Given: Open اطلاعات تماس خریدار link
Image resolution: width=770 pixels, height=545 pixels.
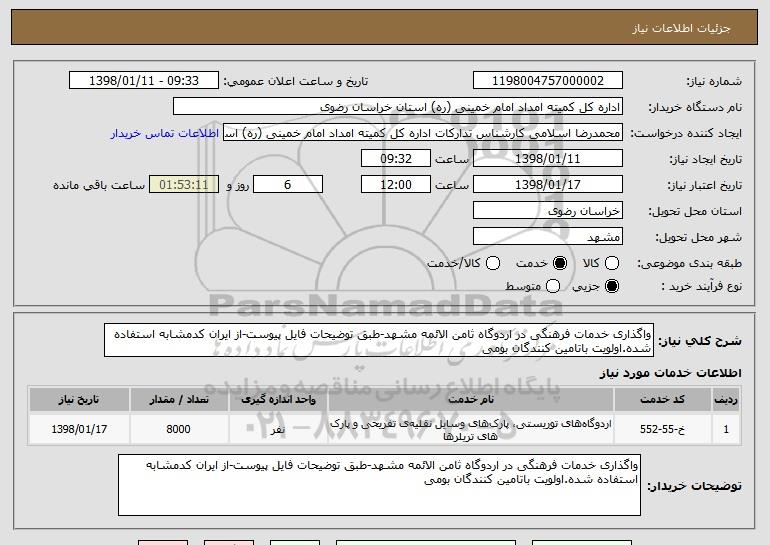Looking at the screenshot, I should point(165,133).
